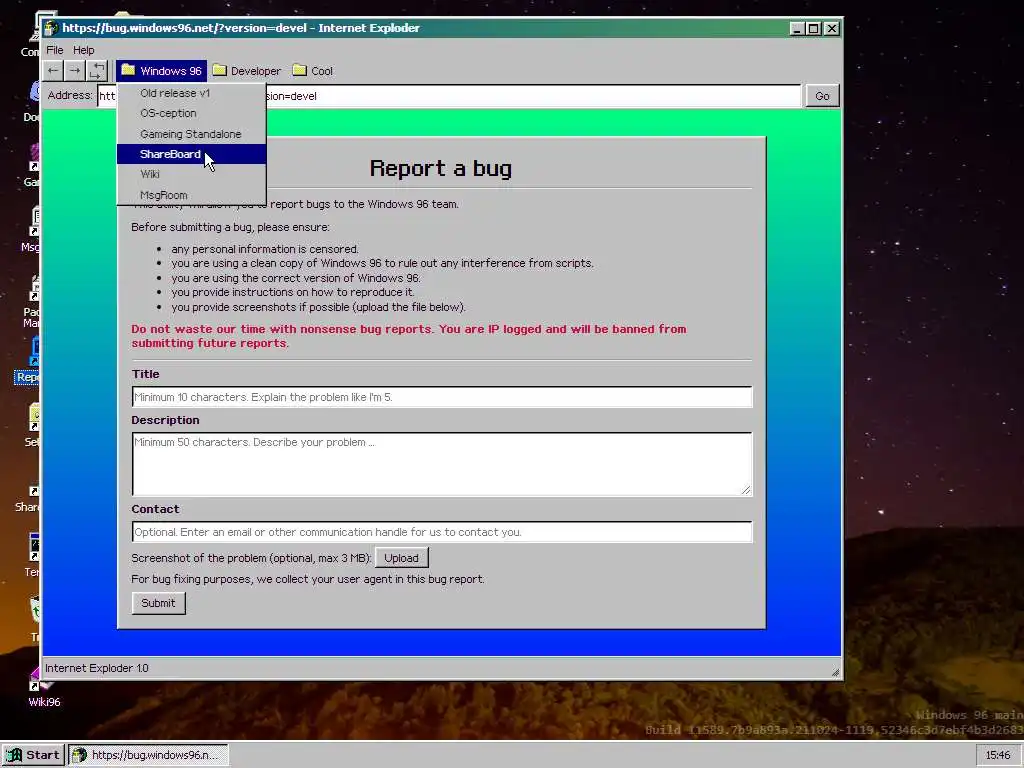Click the 'Internet Exploder 1.0' status text
1024x768 pixels.
[x=97, y=668]
